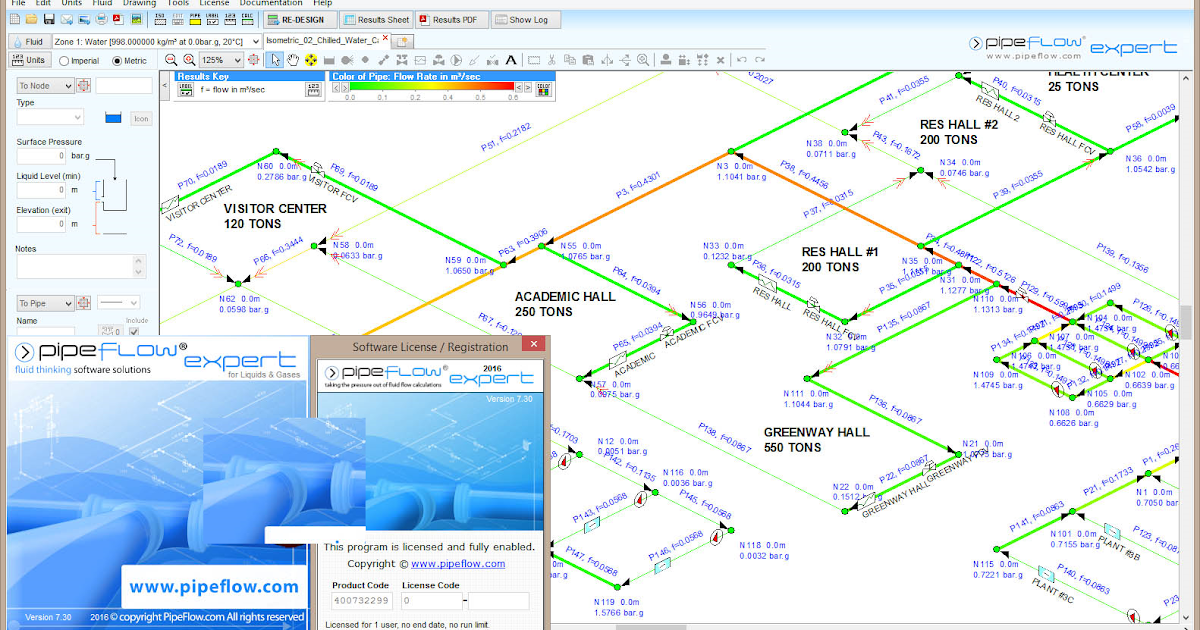
Task: Click the Open folder icon
Action: click(x=32, y=19)
